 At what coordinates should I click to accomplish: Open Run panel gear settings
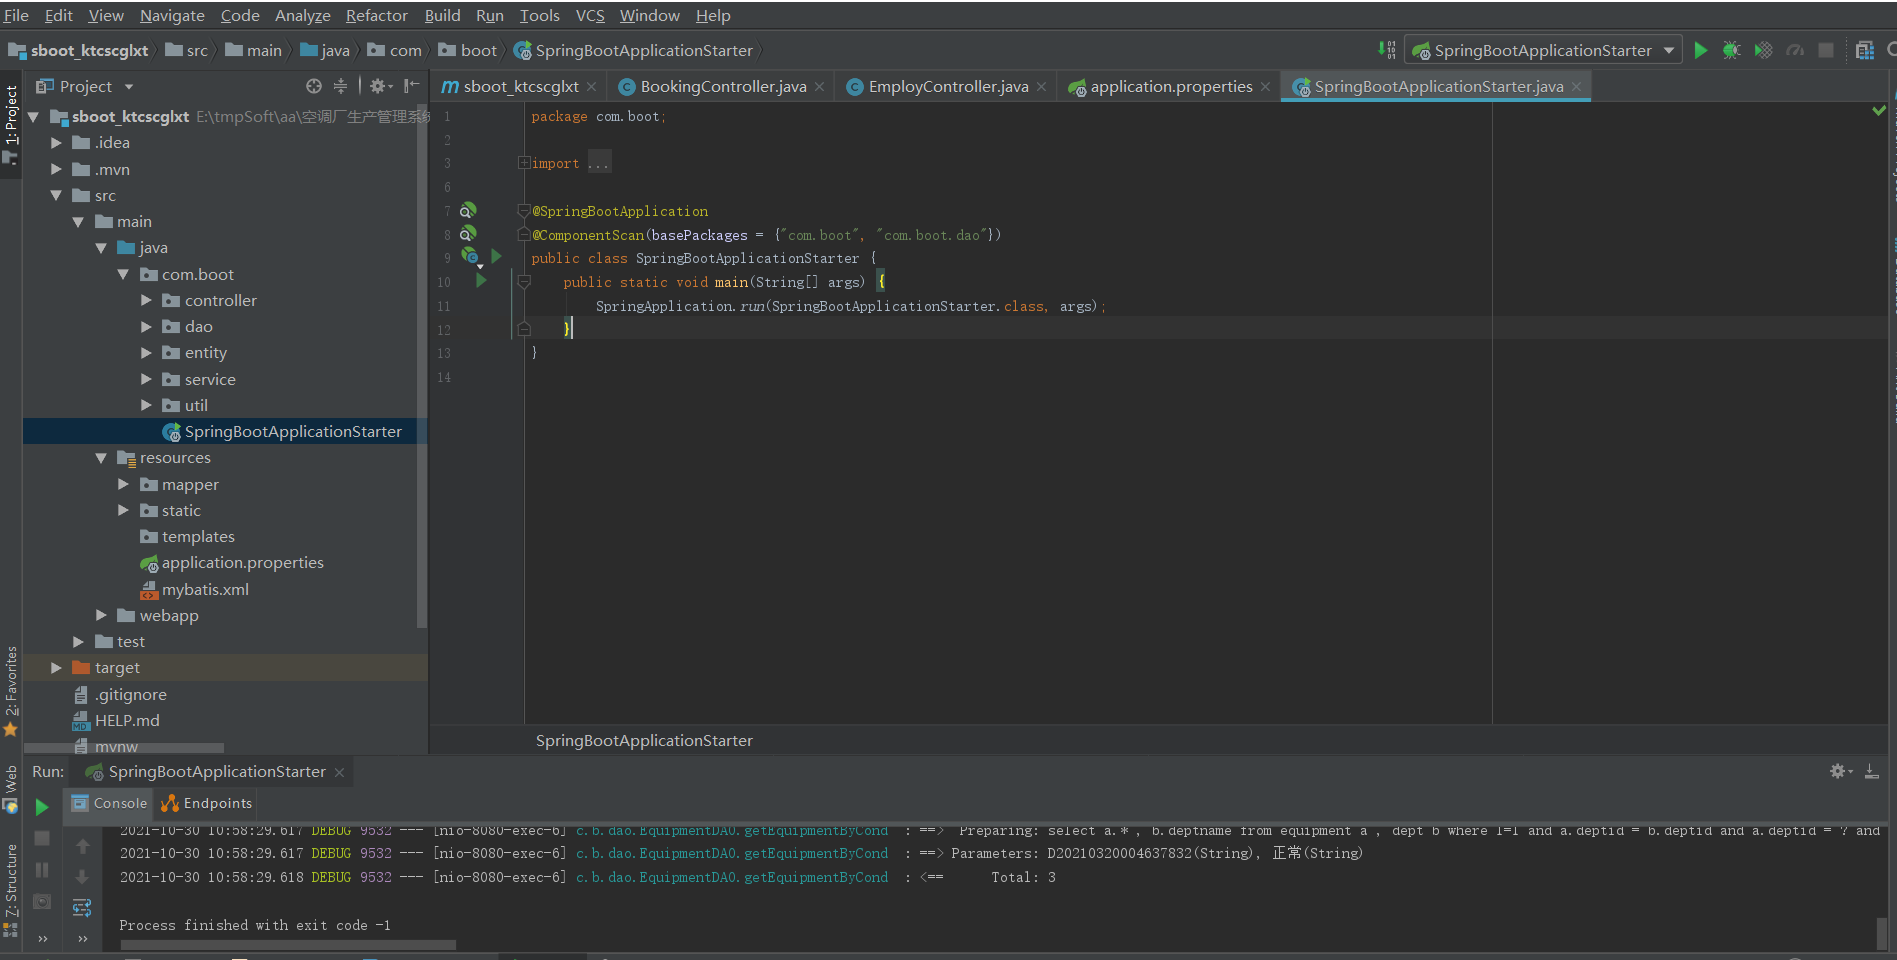tap(1841, 771)
